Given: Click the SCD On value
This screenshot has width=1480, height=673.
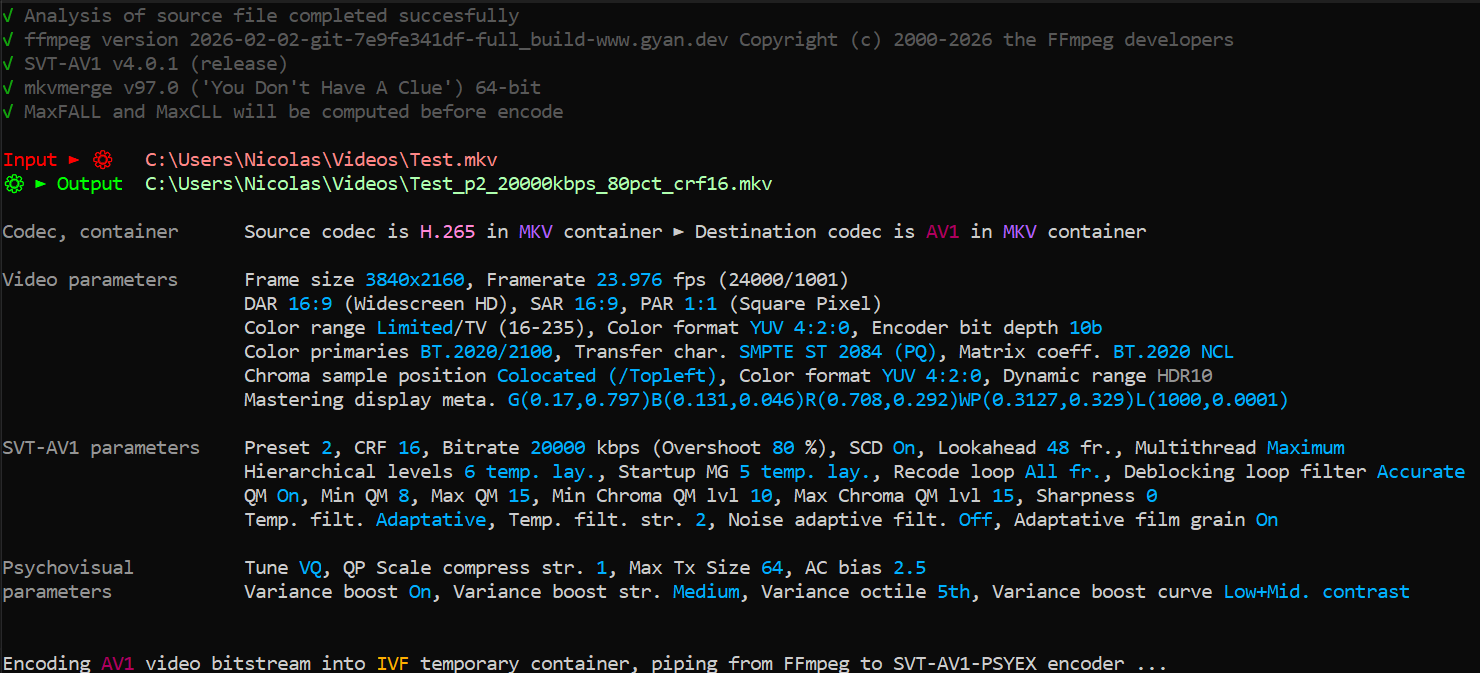Looking at the screenshot, I should (903, 448).
